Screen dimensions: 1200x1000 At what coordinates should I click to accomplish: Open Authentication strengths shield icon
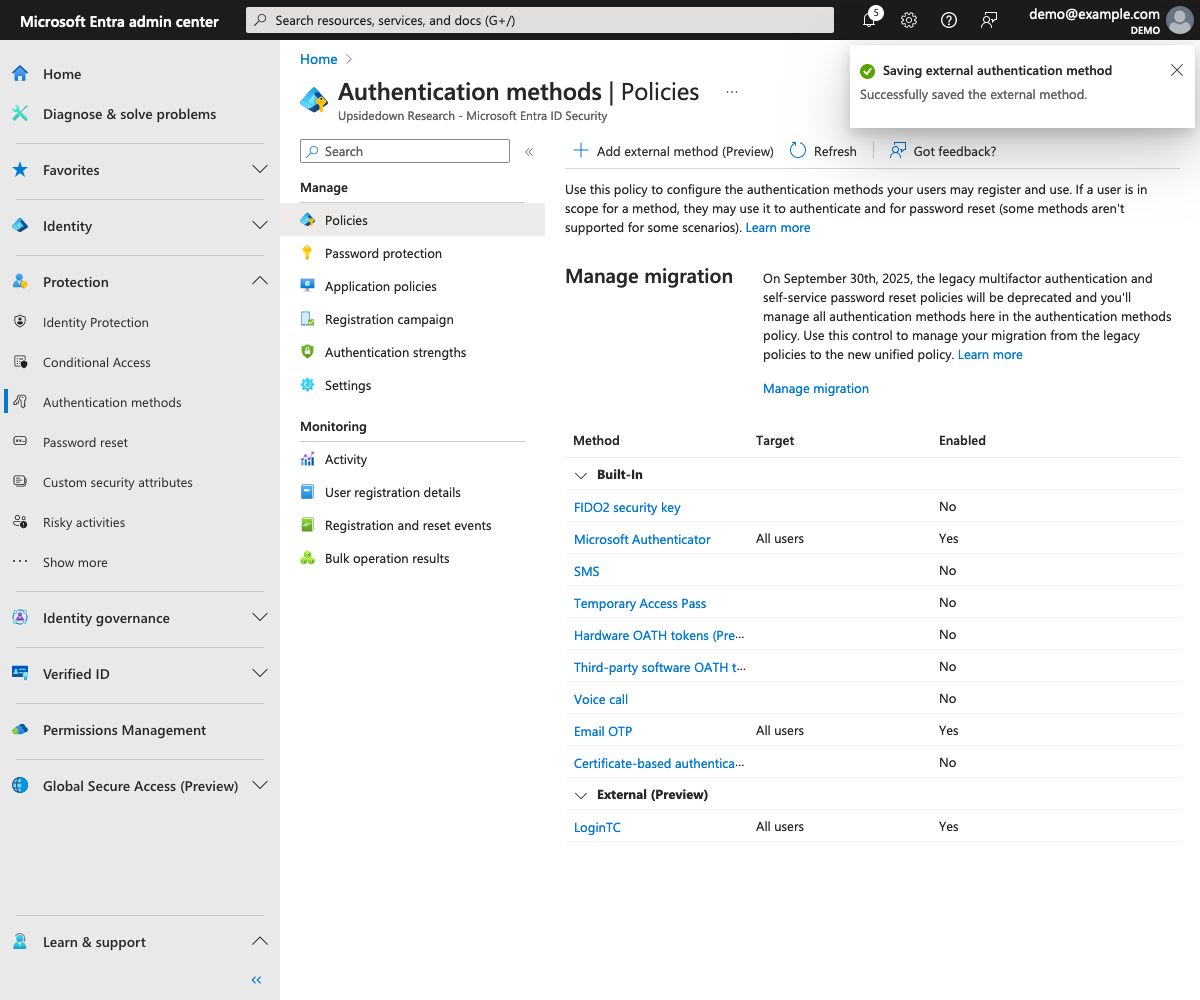point(308,352)
